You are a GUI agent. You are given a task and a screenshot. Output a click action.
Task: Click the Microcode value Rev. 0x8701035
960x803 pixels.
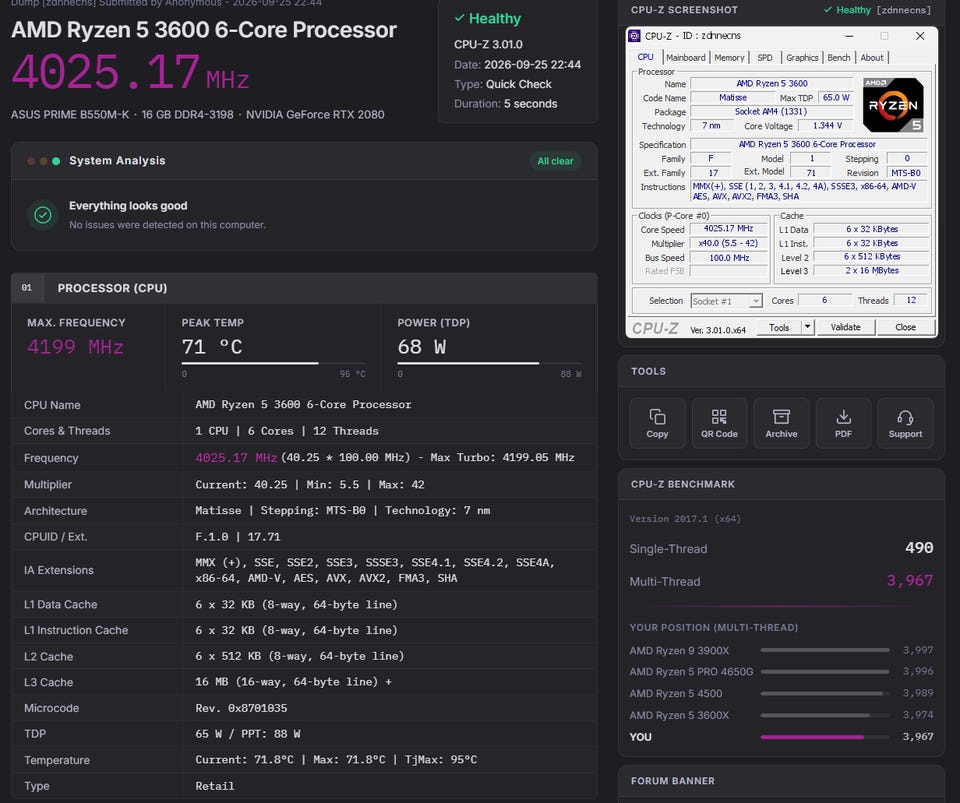(x=241, y=708)
